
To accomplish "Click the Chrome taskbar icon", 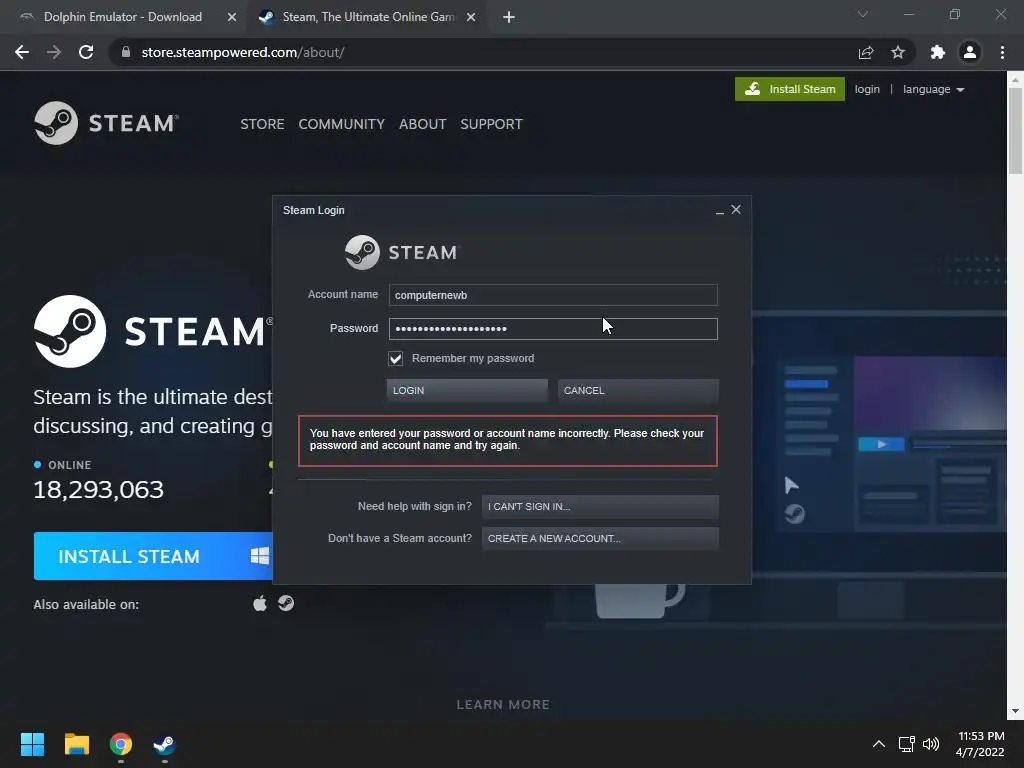I will [x=121, y=744].
